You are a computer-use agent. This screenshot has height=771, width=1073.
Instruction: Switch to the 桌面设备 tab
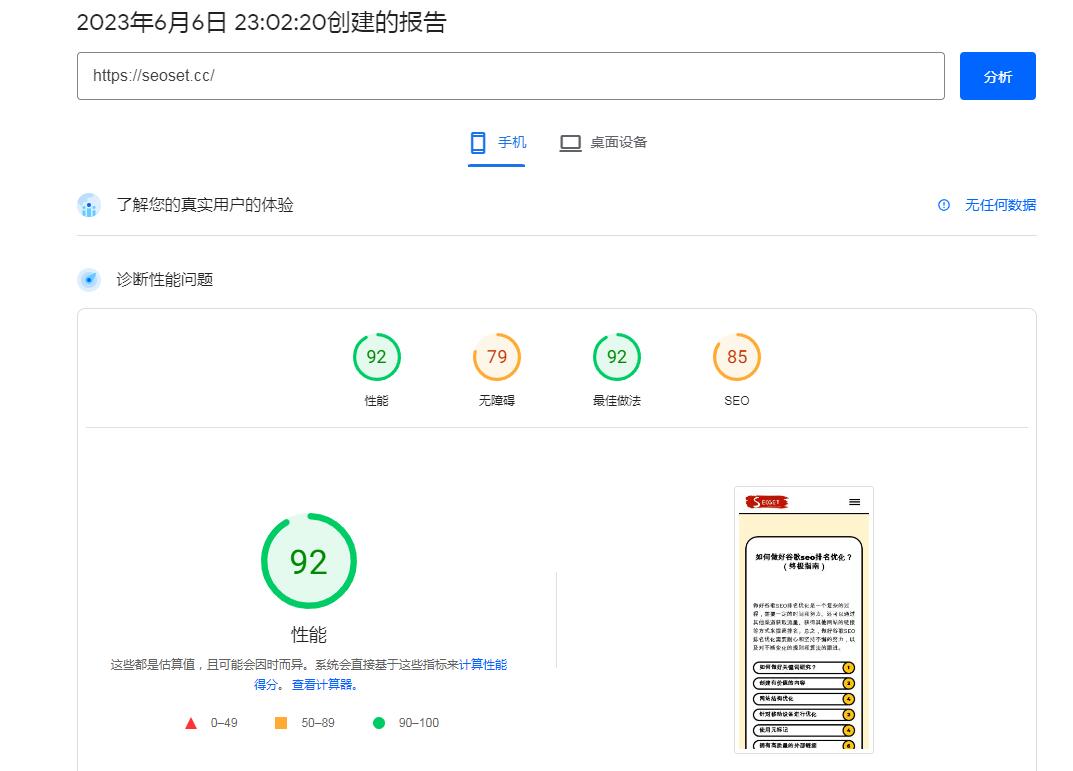click(603, 142)
